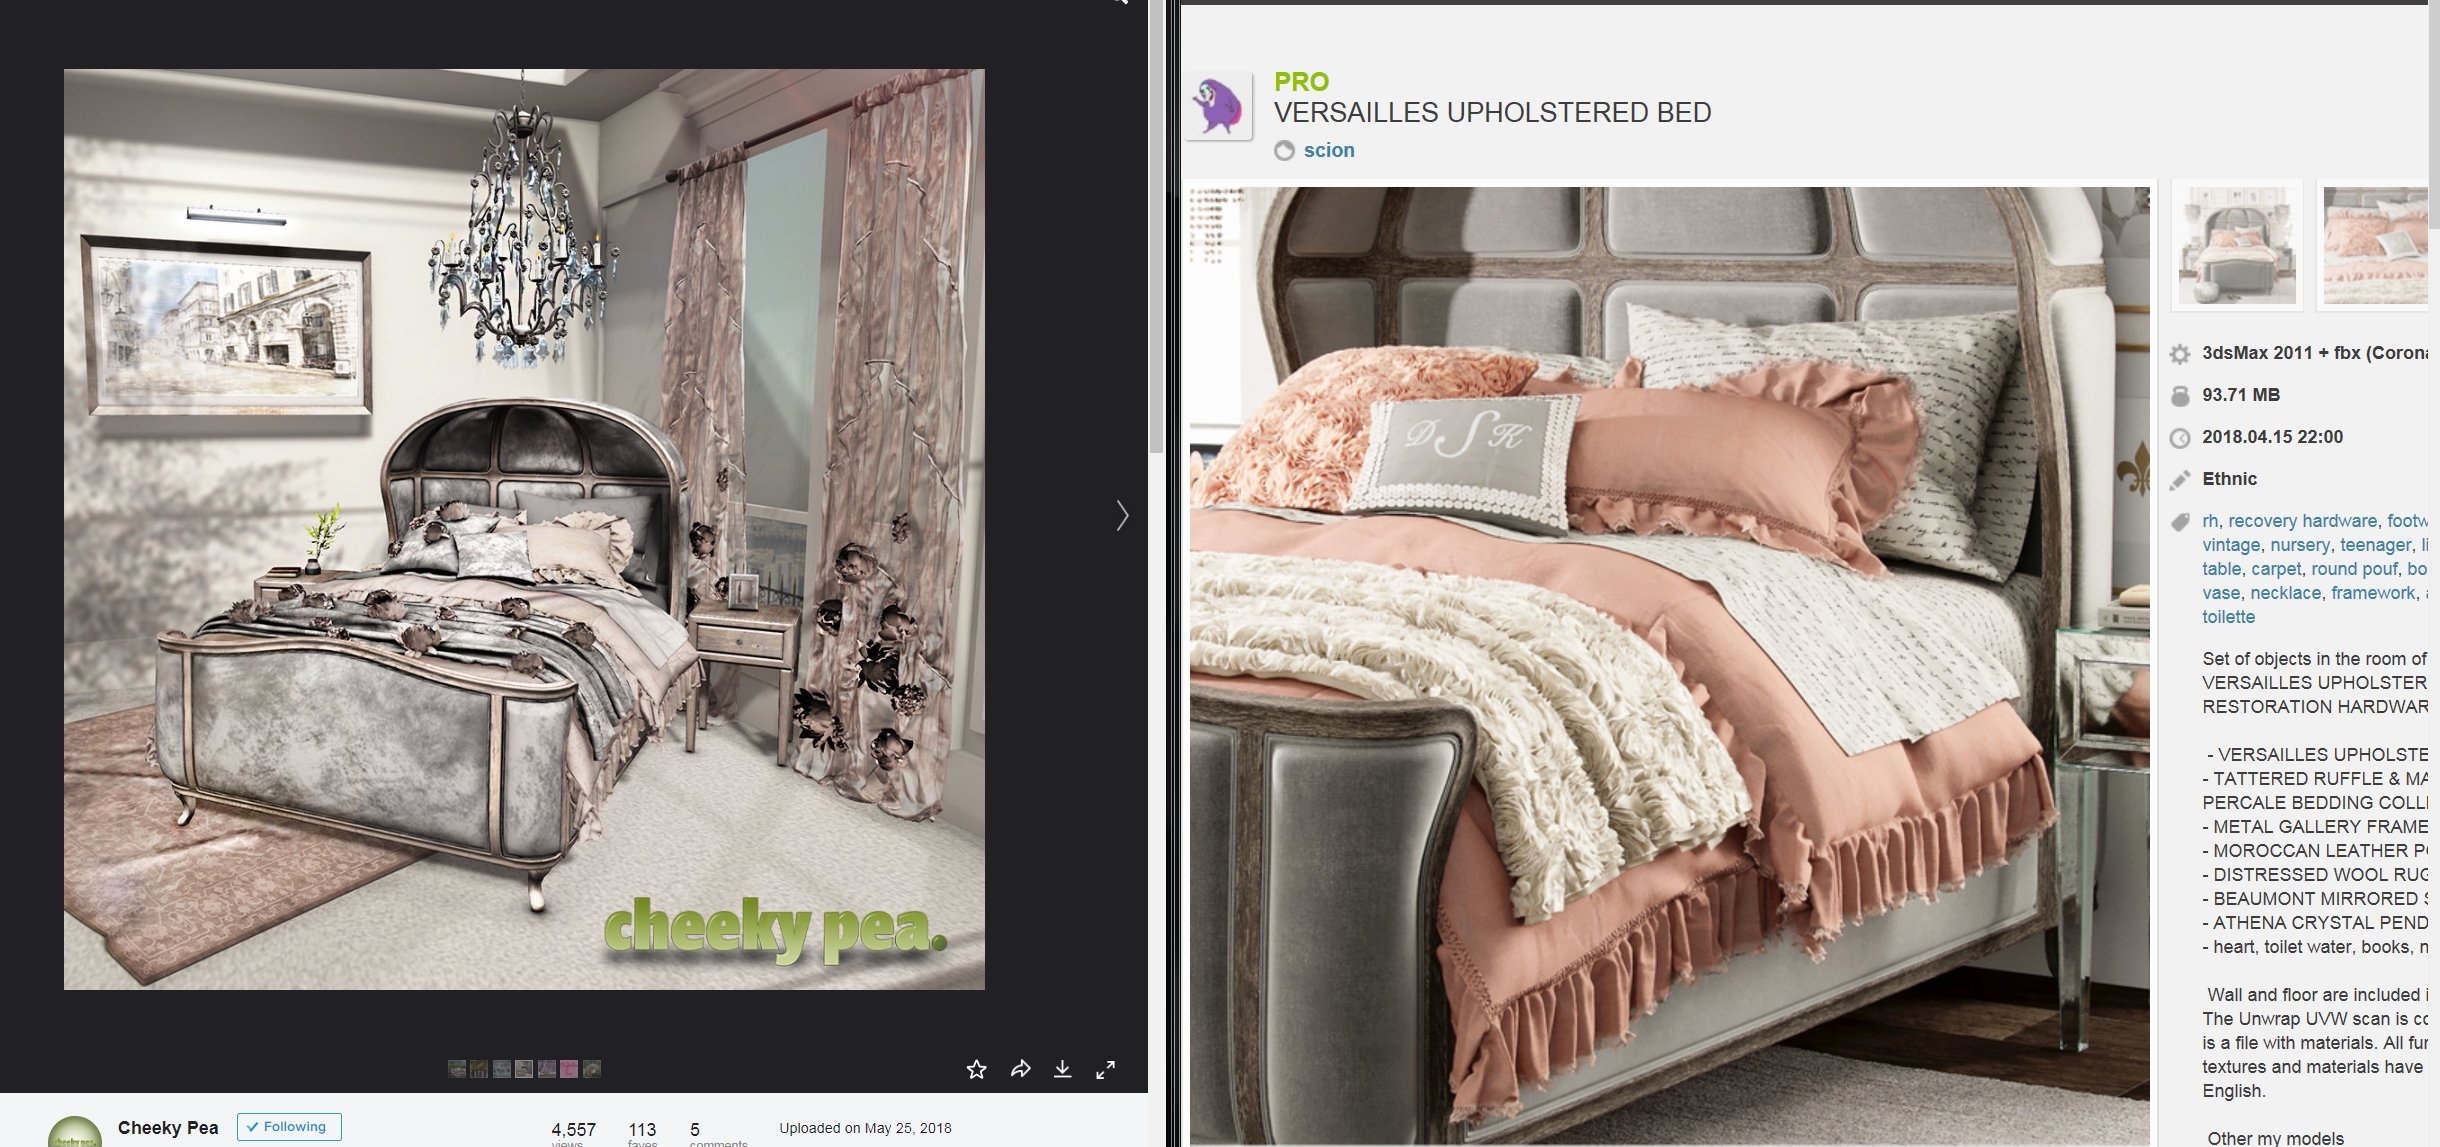Image resolution: width=2440 pixels, height=1147 pixels.
Task: Click the 113 faves count
Action: (642, 1130)
